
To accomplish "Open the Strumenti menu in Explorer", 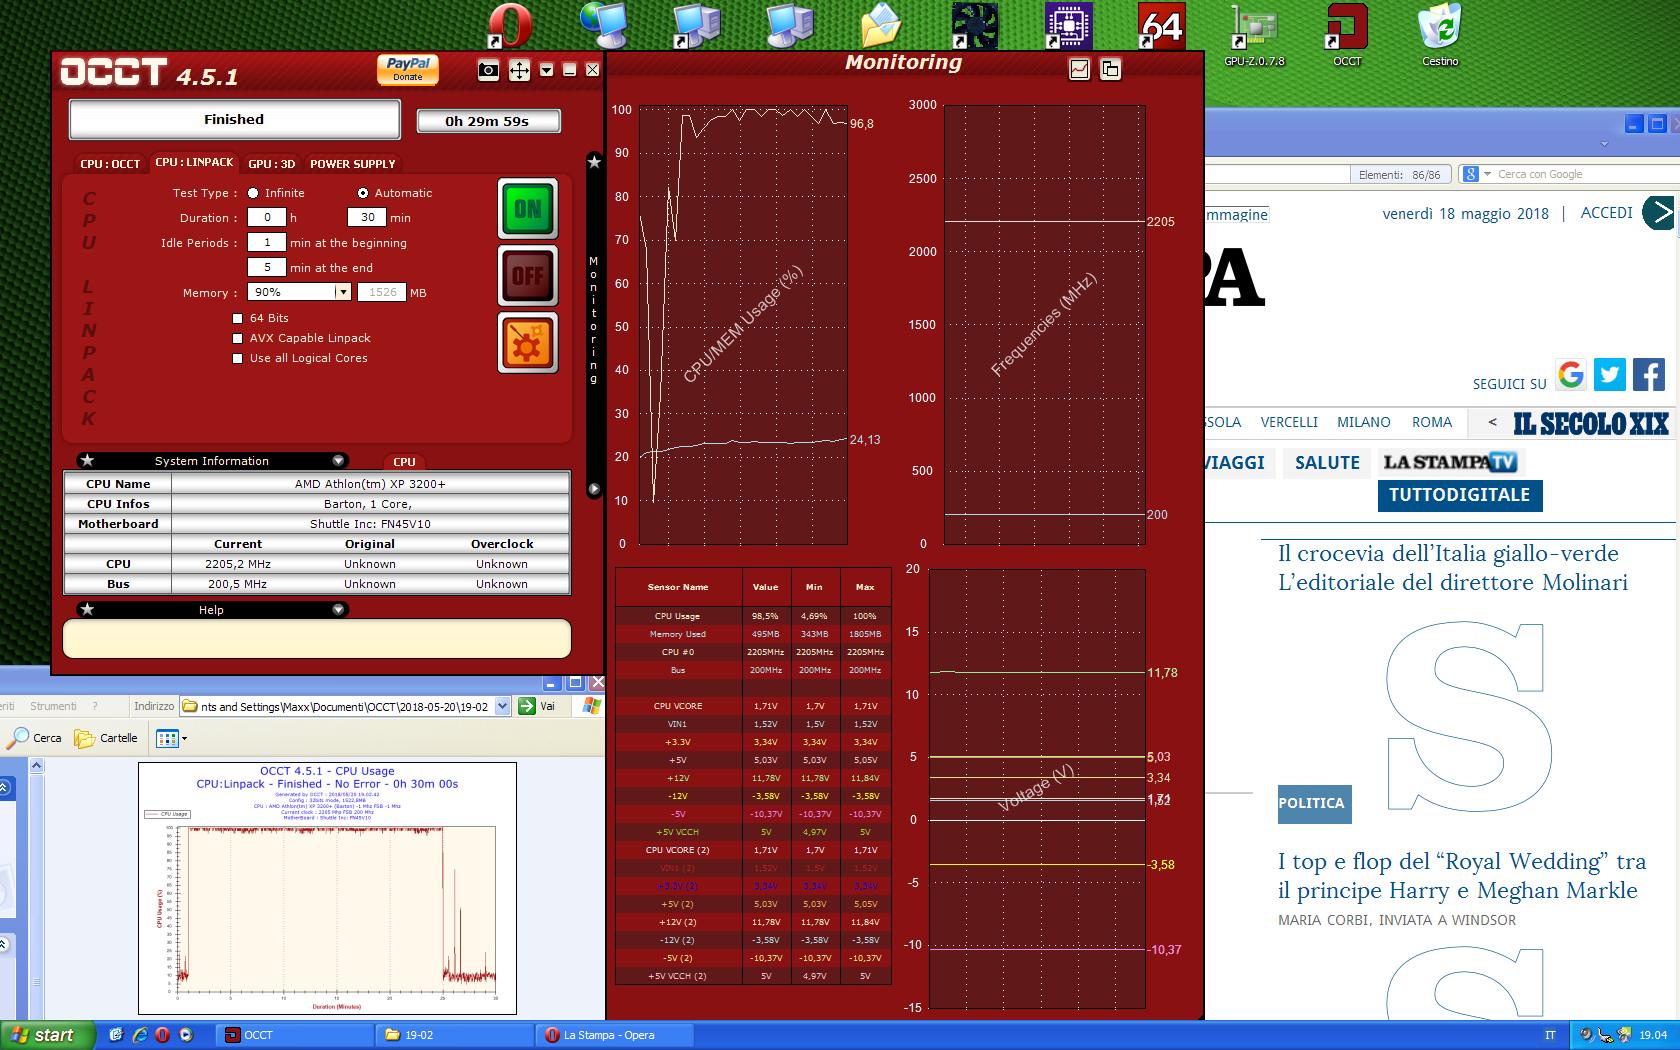I will pos(53,706).
